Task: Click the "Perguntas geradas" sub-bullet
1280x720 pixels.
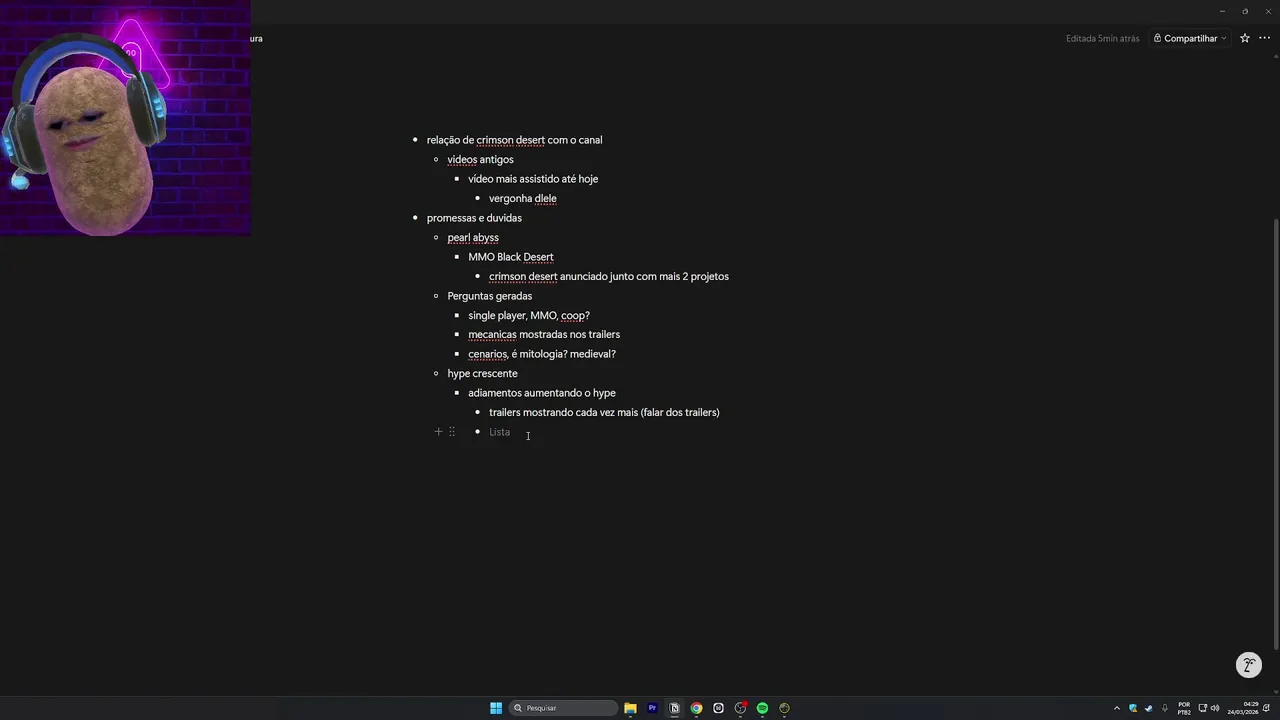Action: pyautogui.click(x=489, y=296)
